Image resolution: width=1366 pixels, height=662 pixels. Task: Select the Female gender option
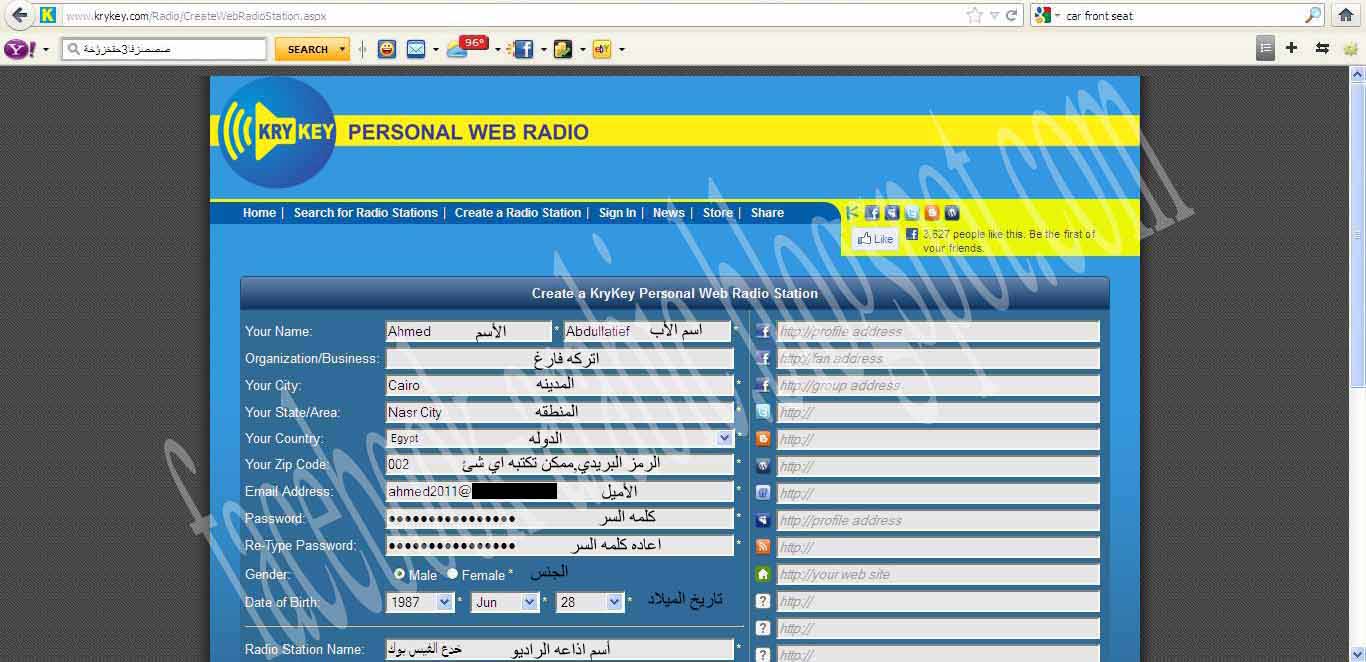pyautogui.click(x=452, y=574)
